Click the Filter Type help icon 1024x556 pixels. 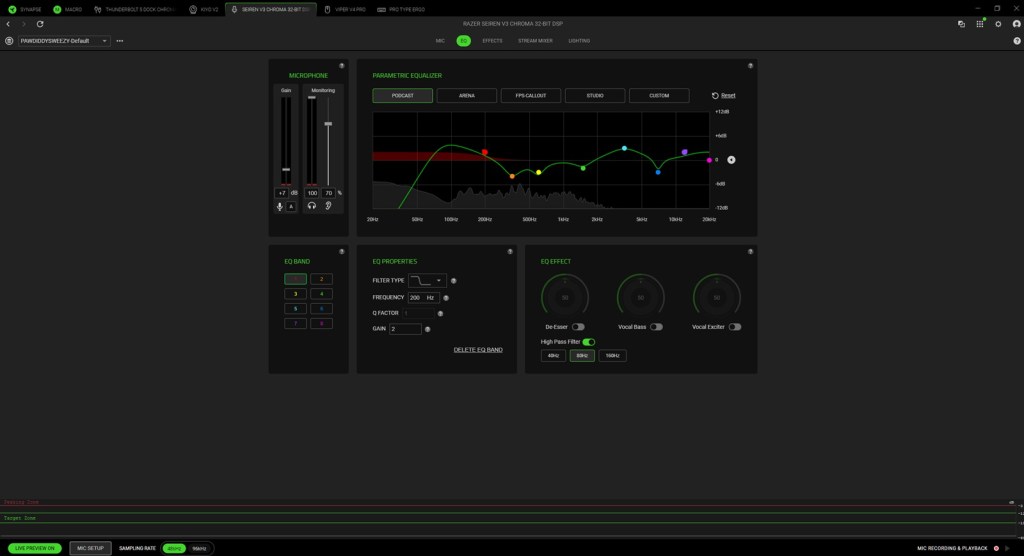tap(453, 281)
